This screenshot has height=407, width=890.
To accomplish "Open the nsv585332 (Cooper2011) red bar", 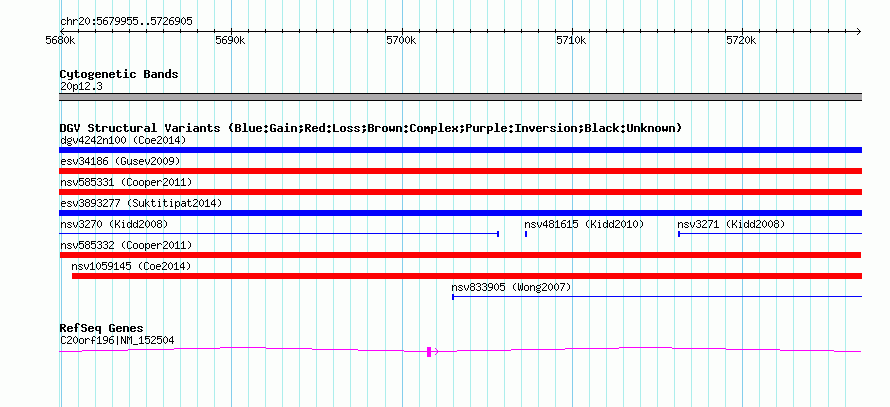I will [460, 255].
